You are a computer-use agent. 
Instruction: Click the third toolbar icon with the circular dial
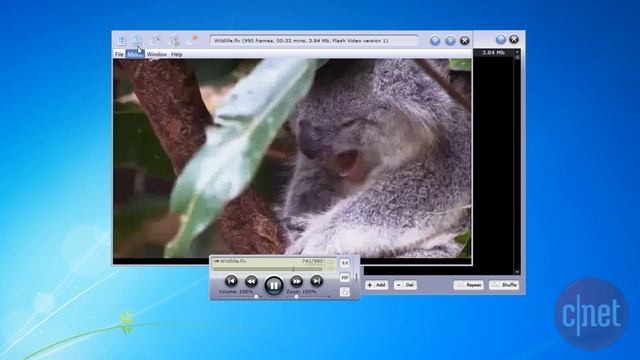(156, 40)
